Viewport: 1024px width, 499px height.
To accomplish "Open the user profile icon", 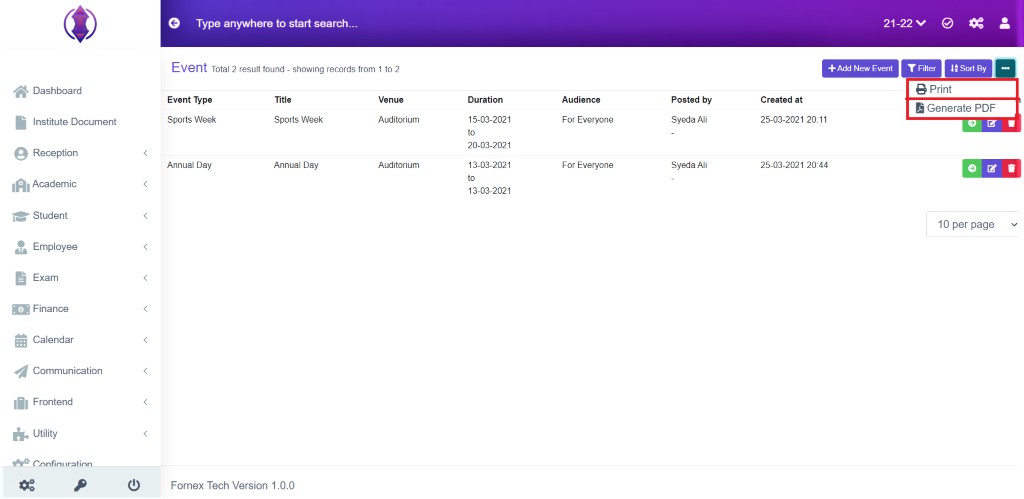I will [x=1005, y=23].
